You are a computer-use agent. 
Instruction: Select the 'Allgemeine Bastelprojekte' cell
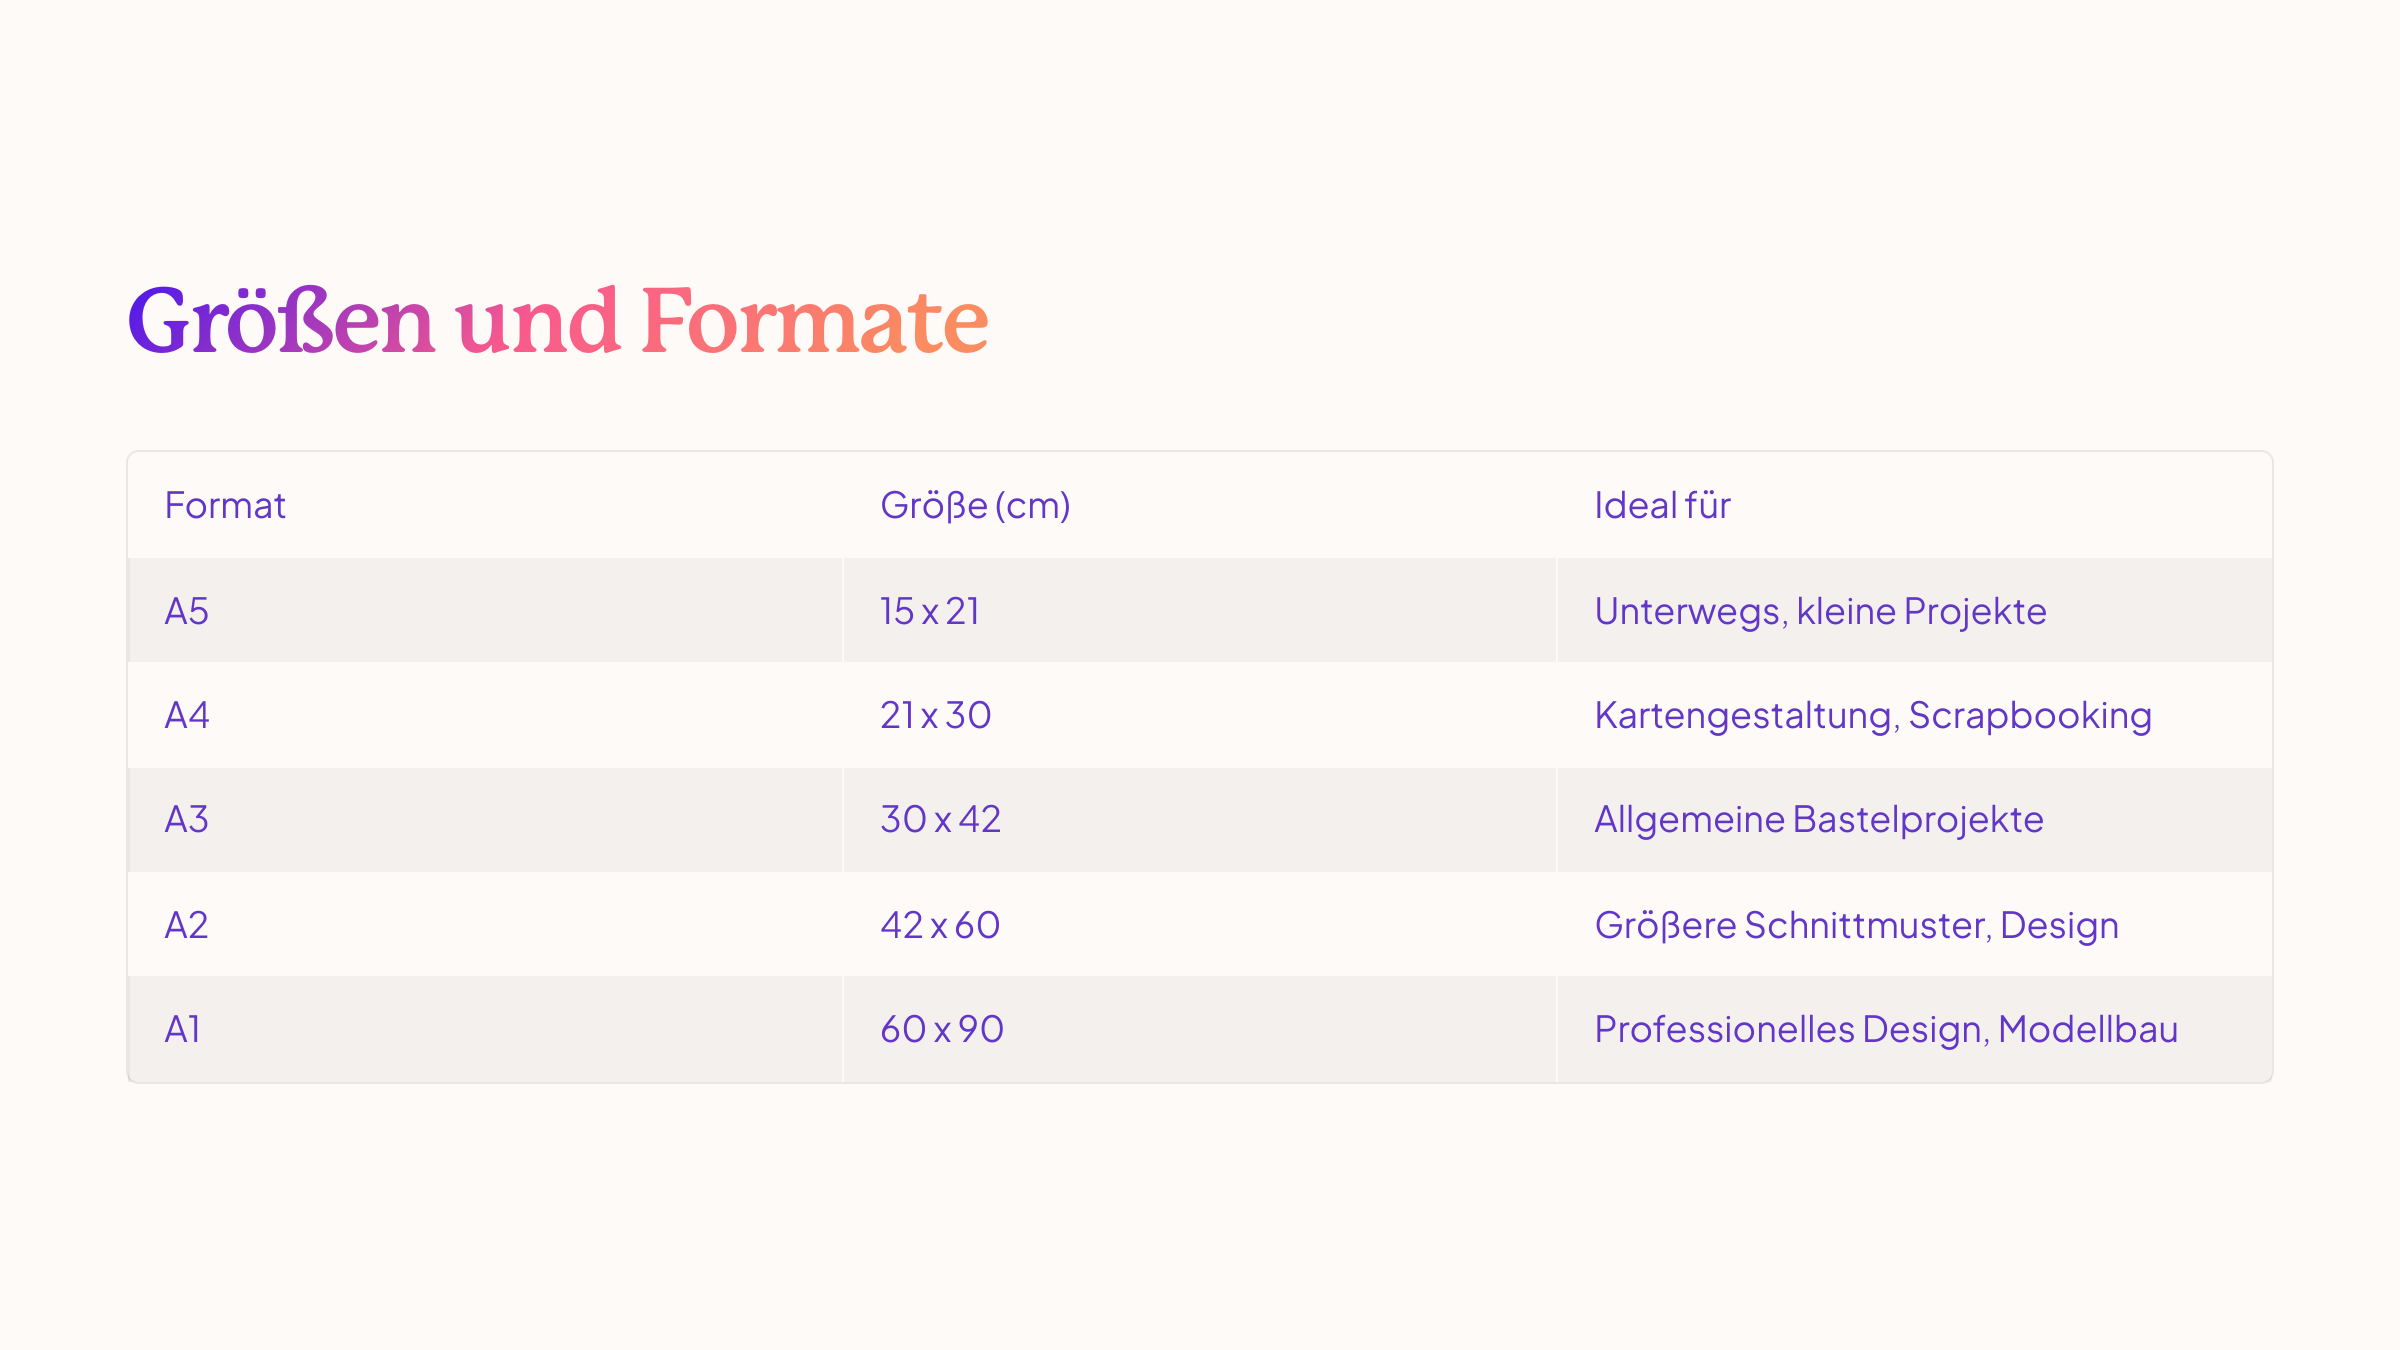(1818, 819)
